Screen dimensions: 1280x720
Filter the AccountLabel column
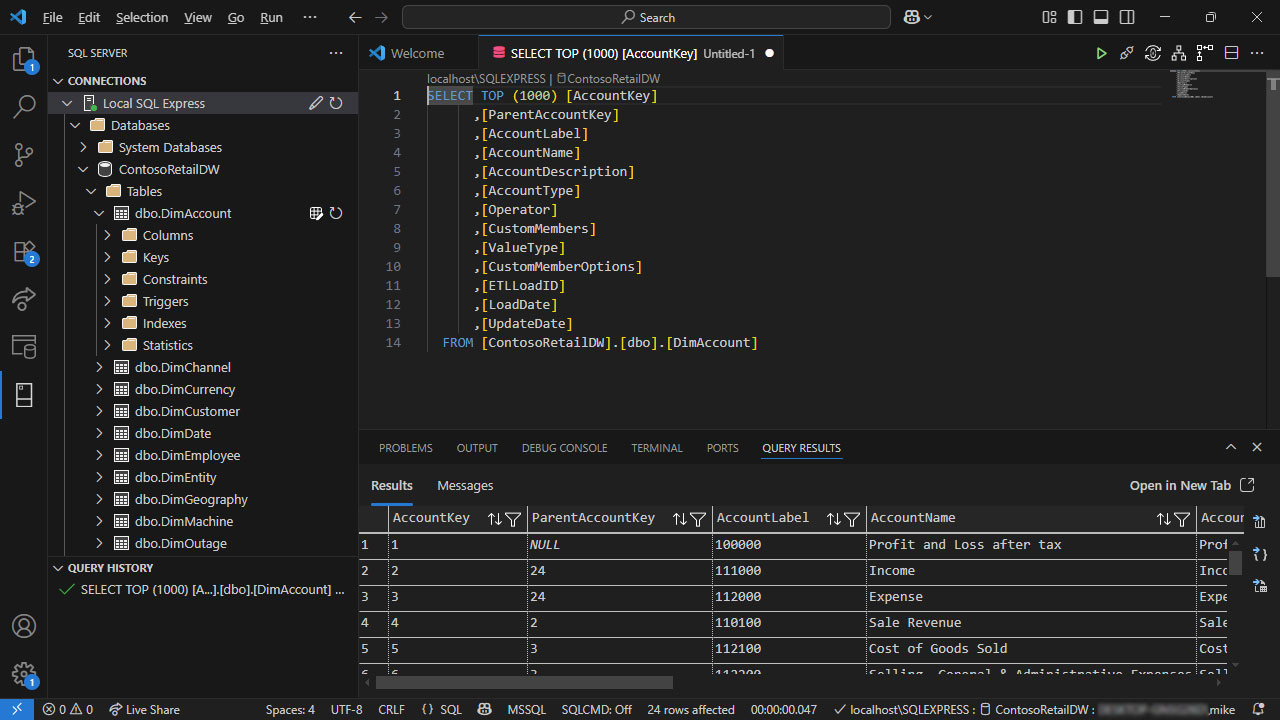click(x=852, y=519)
